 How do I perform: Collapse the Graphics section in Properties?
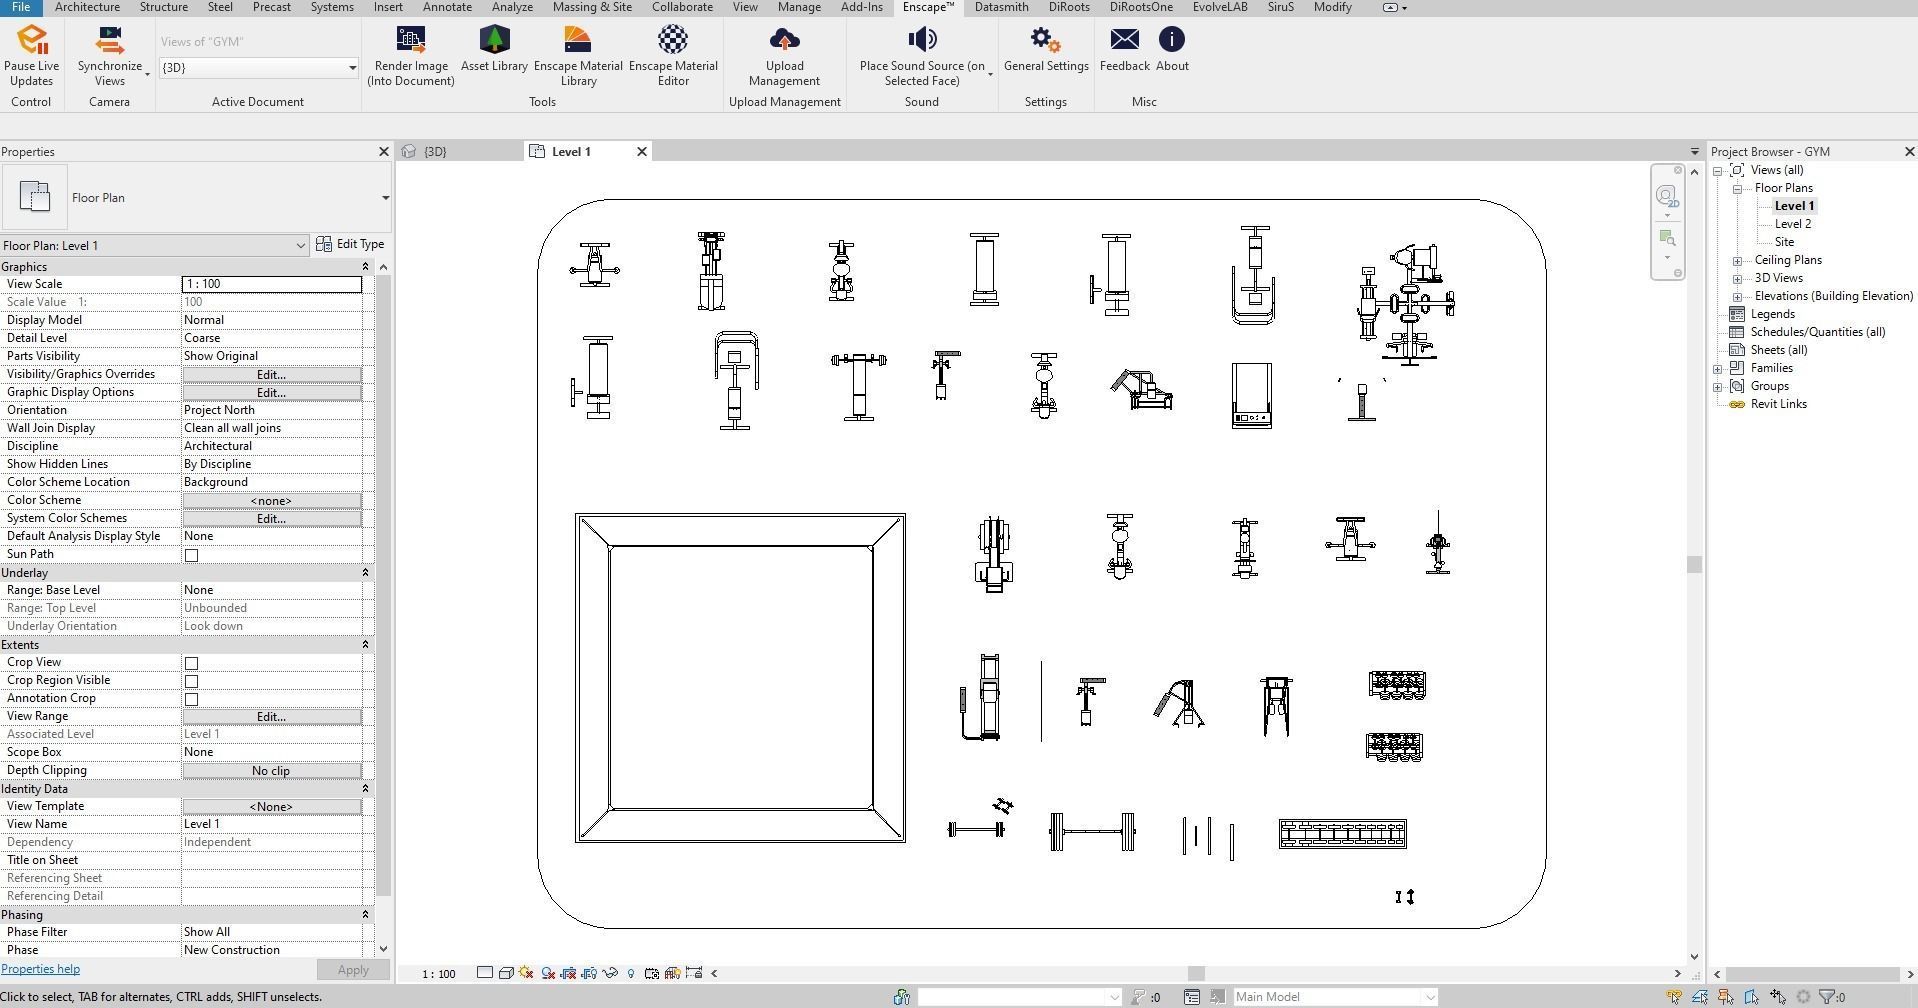point(365,266)
